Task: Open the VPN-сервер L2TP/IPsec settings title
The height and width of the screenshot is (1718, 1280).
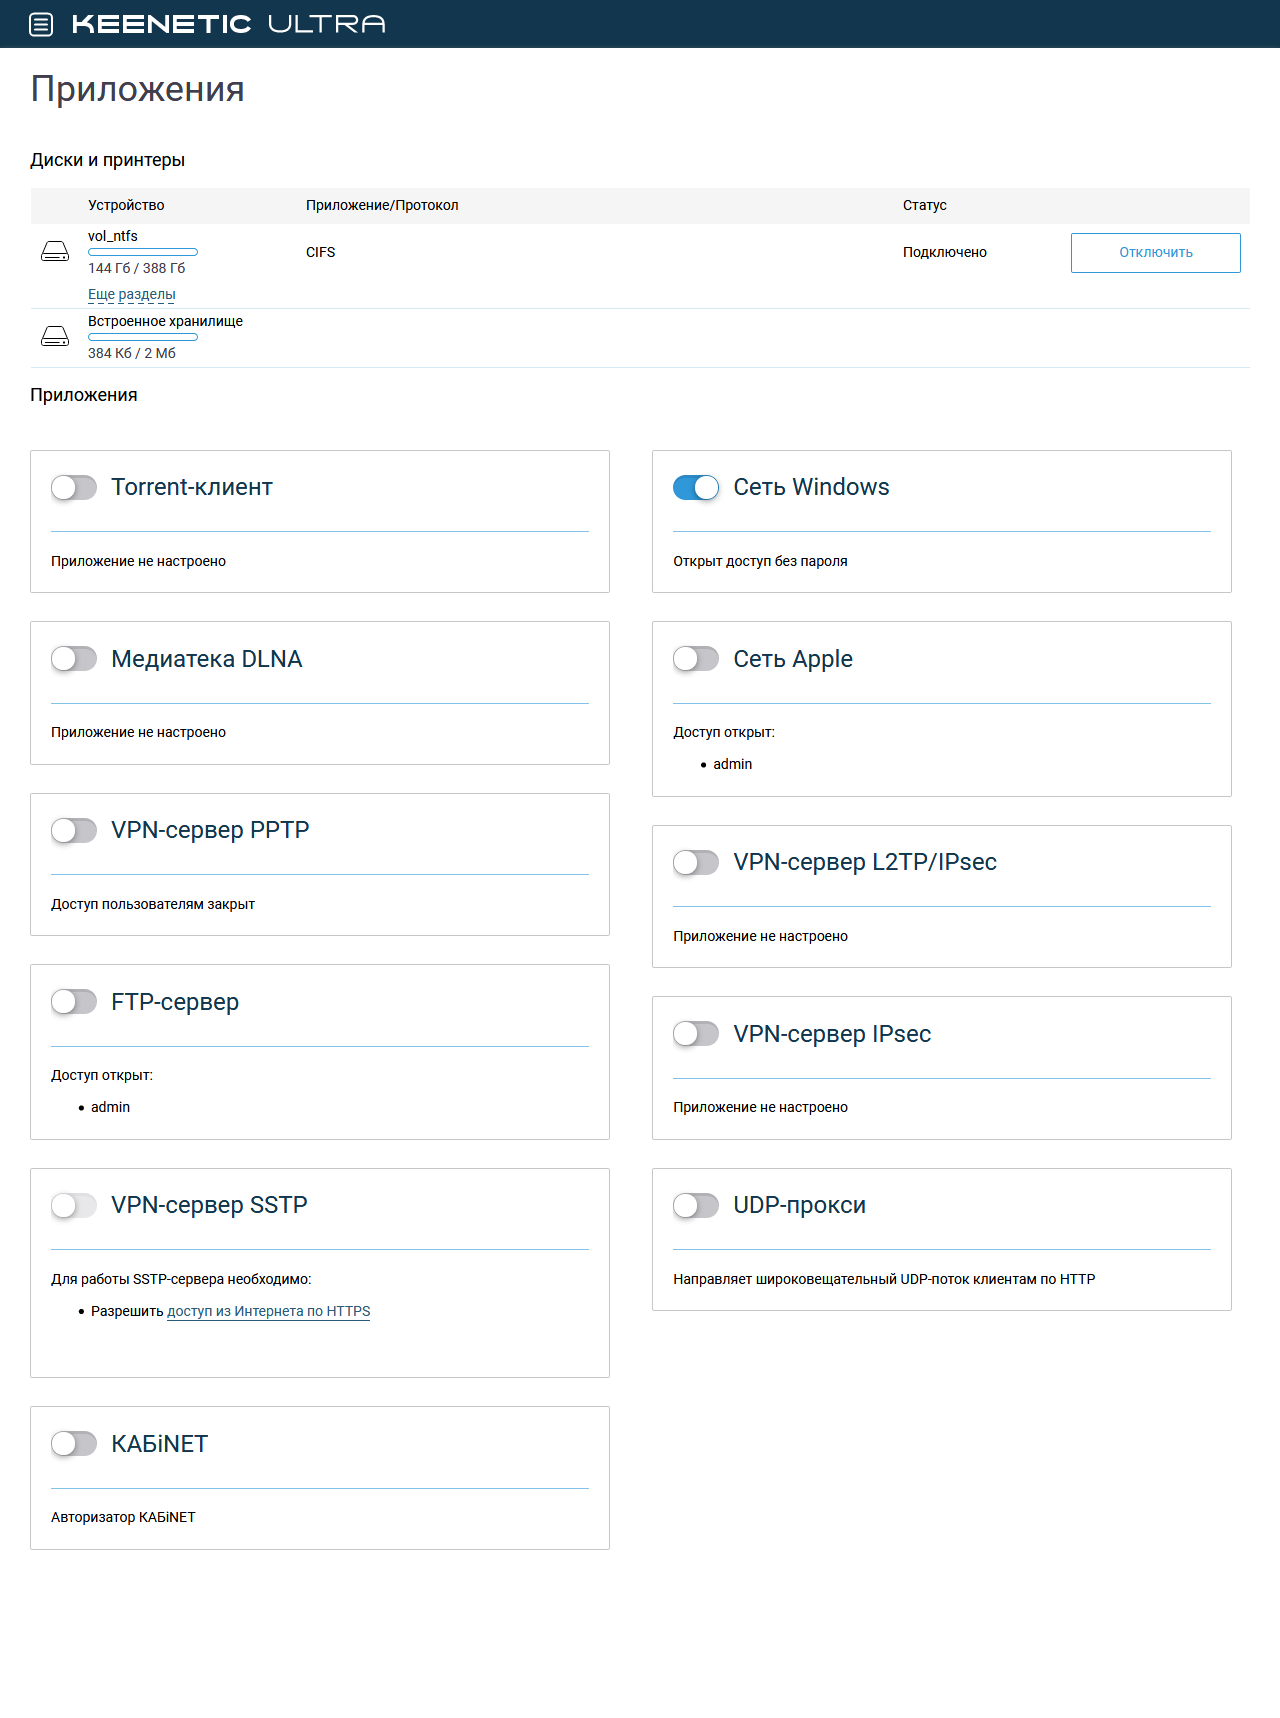Action: pyautogui.click(x=864, y=862)
